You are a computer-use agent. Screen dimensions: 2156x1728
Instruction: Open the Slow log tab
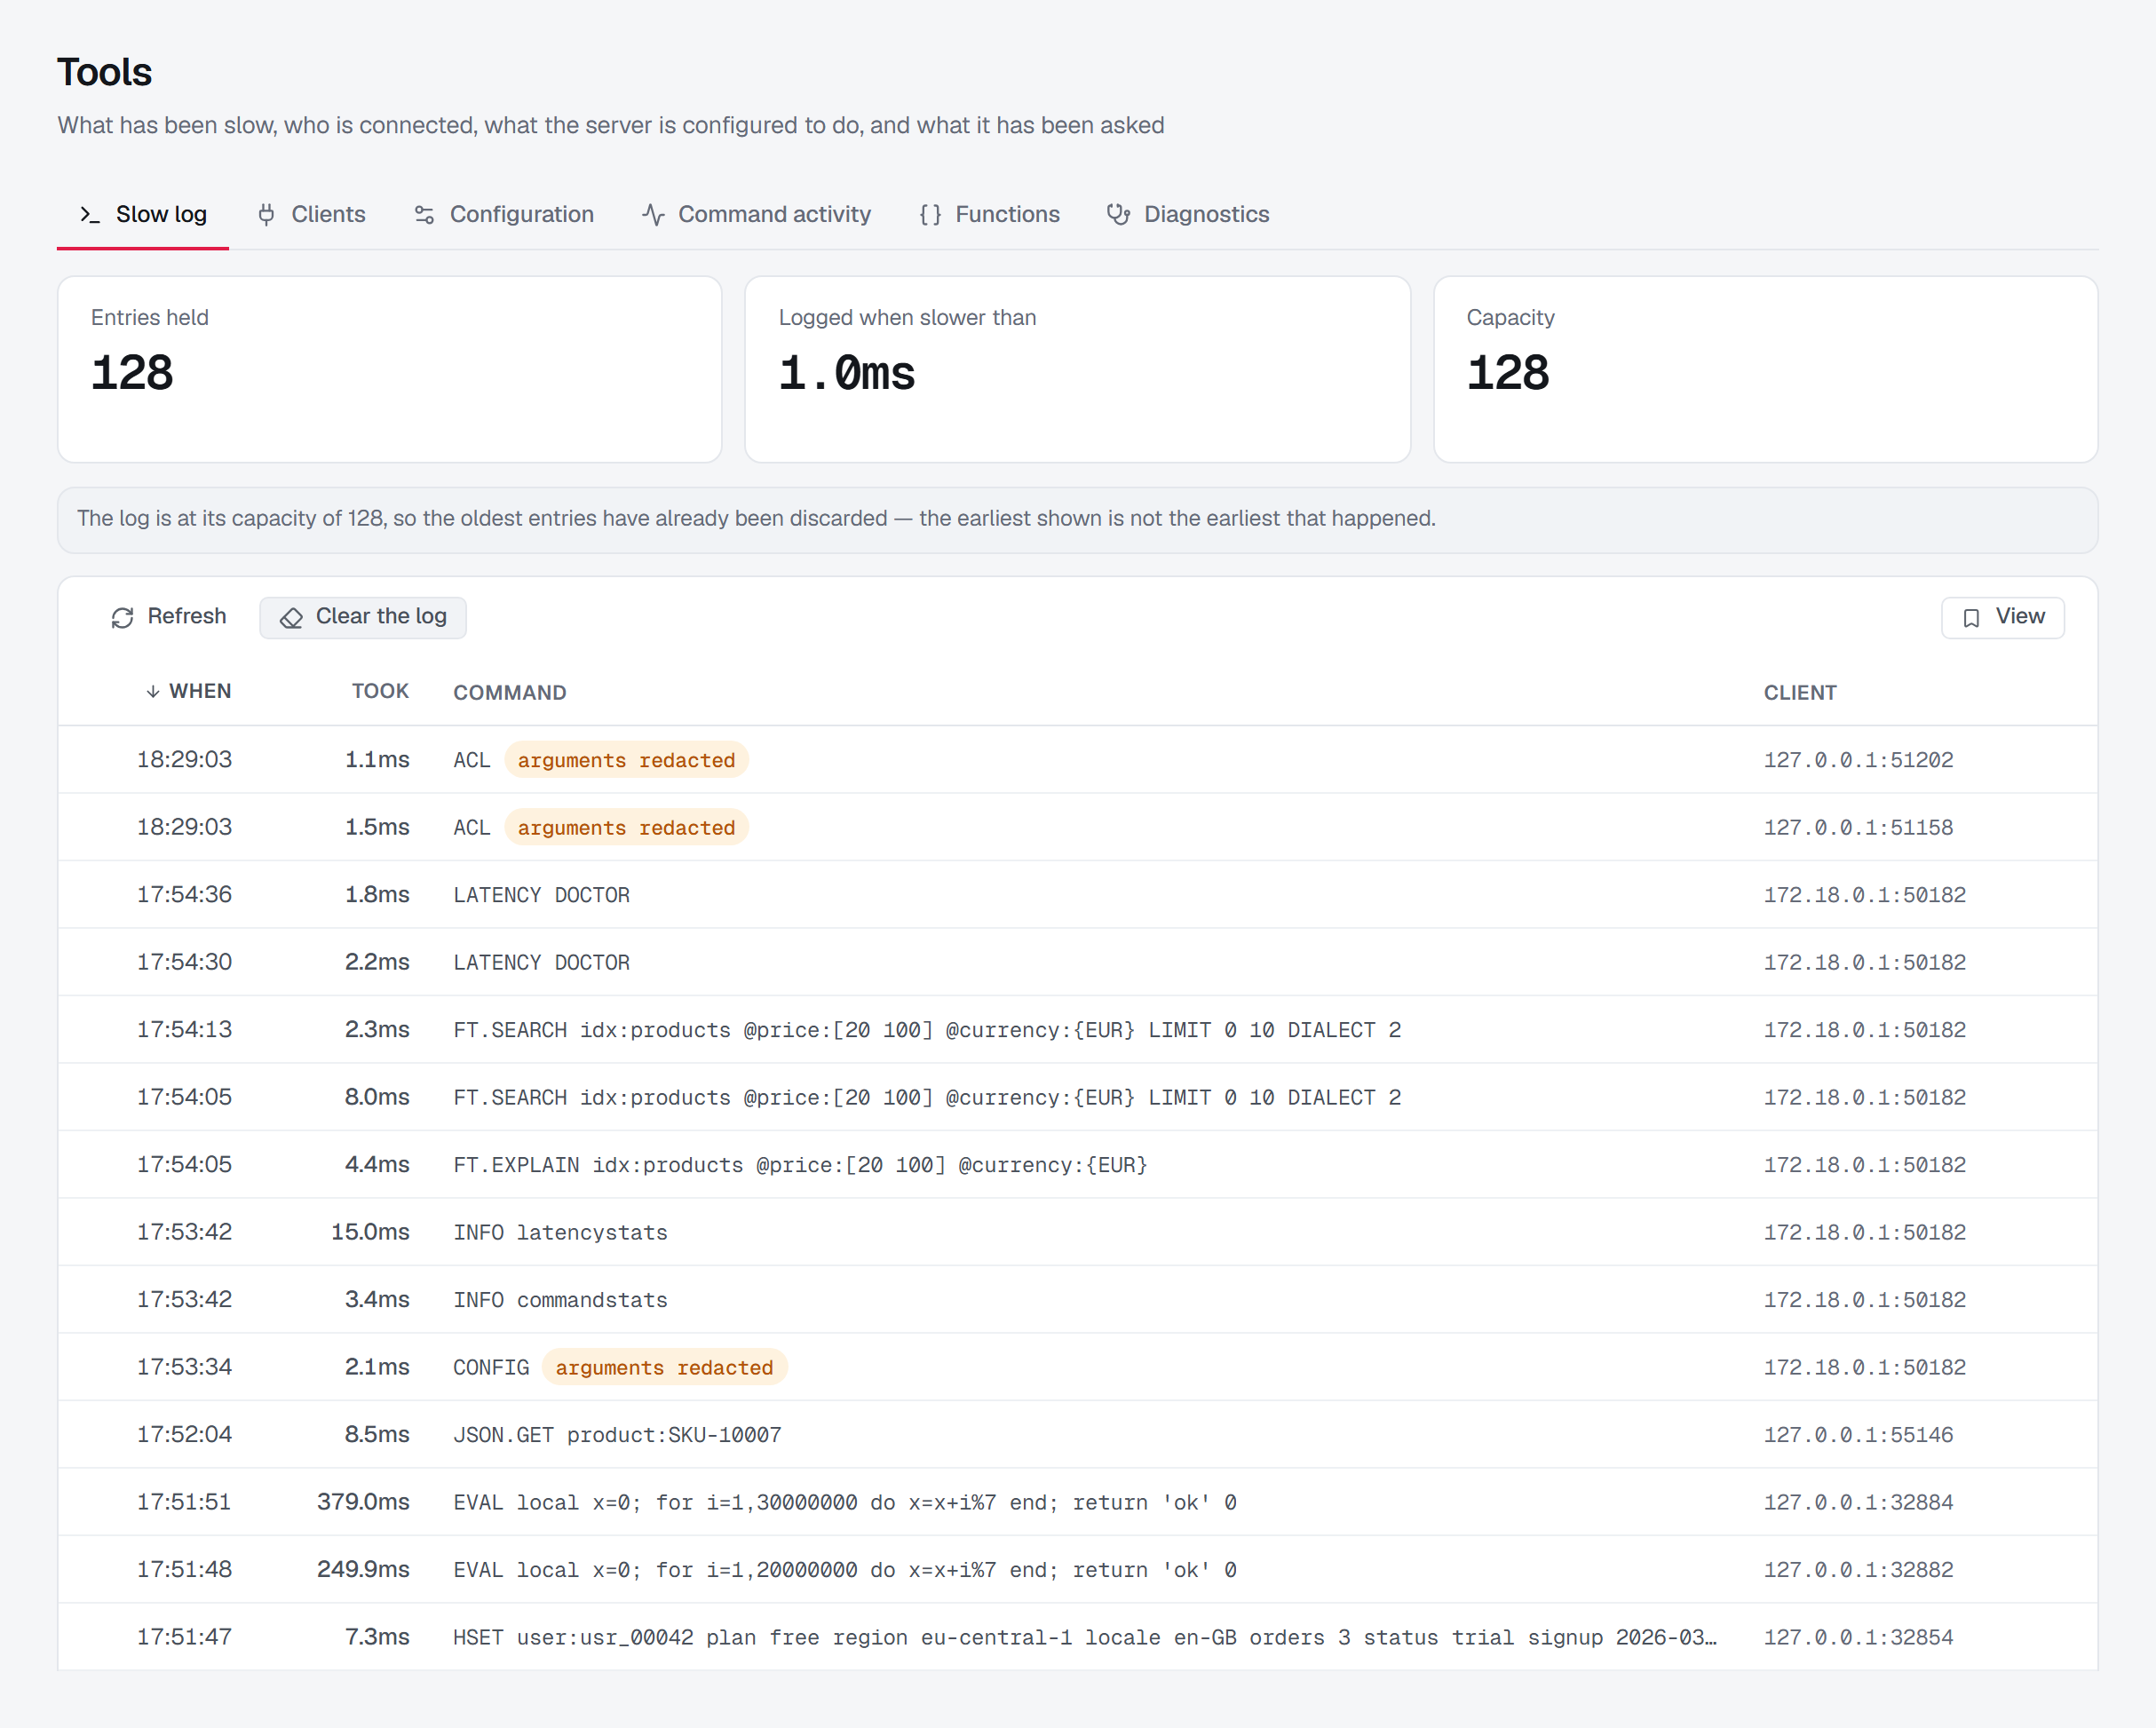point(143,214)
